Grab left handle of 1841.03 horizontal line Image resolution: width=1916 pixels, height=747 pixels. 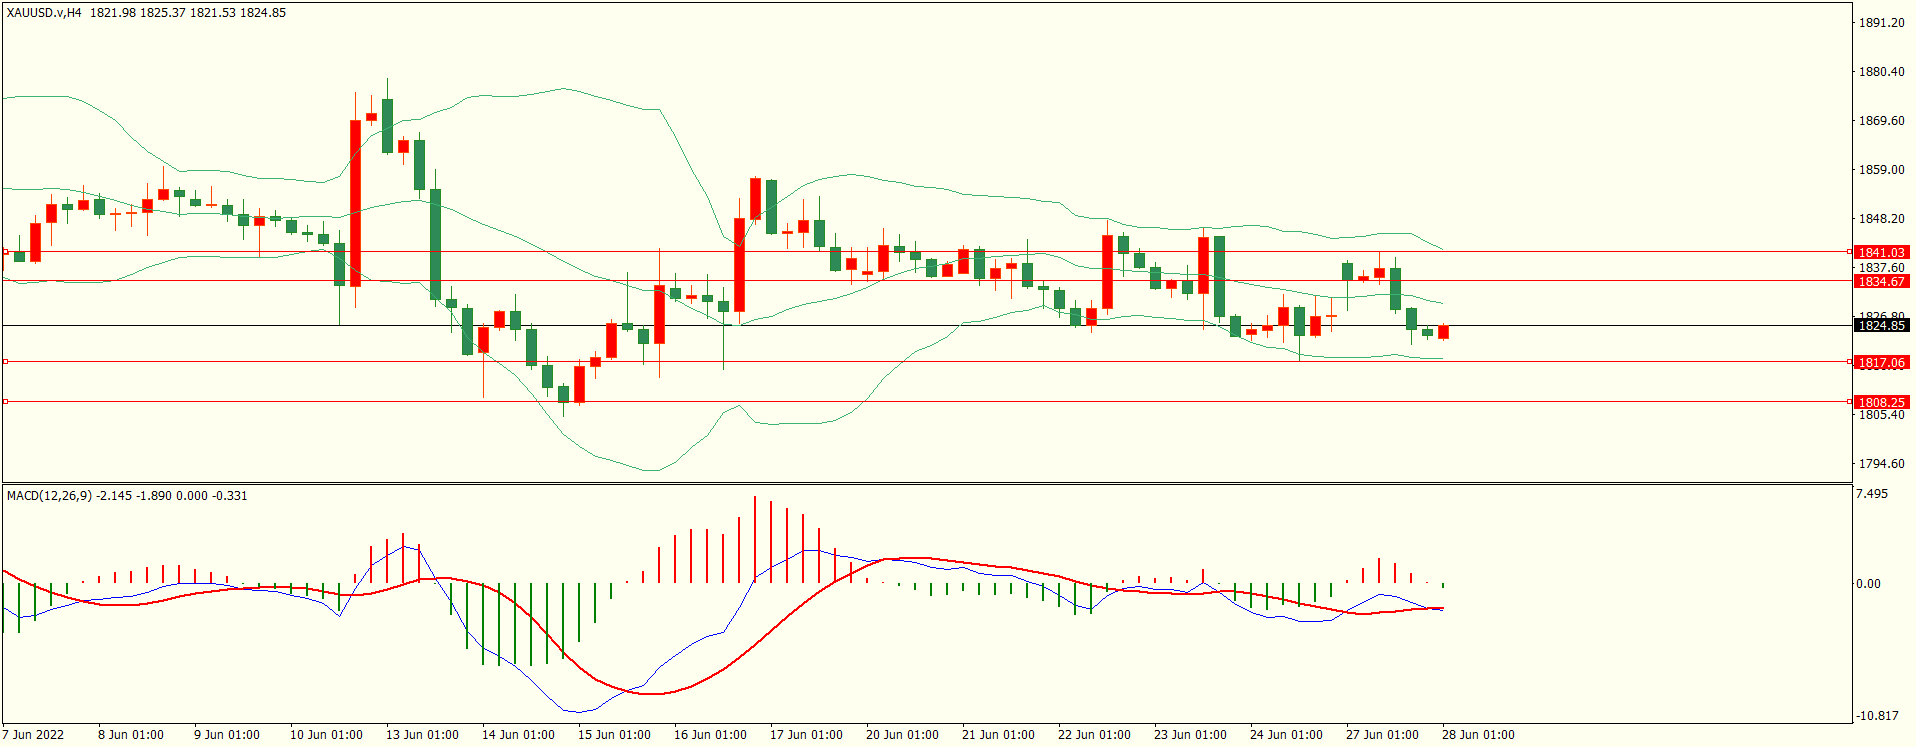pyautogui.click(x=5, y=252)
